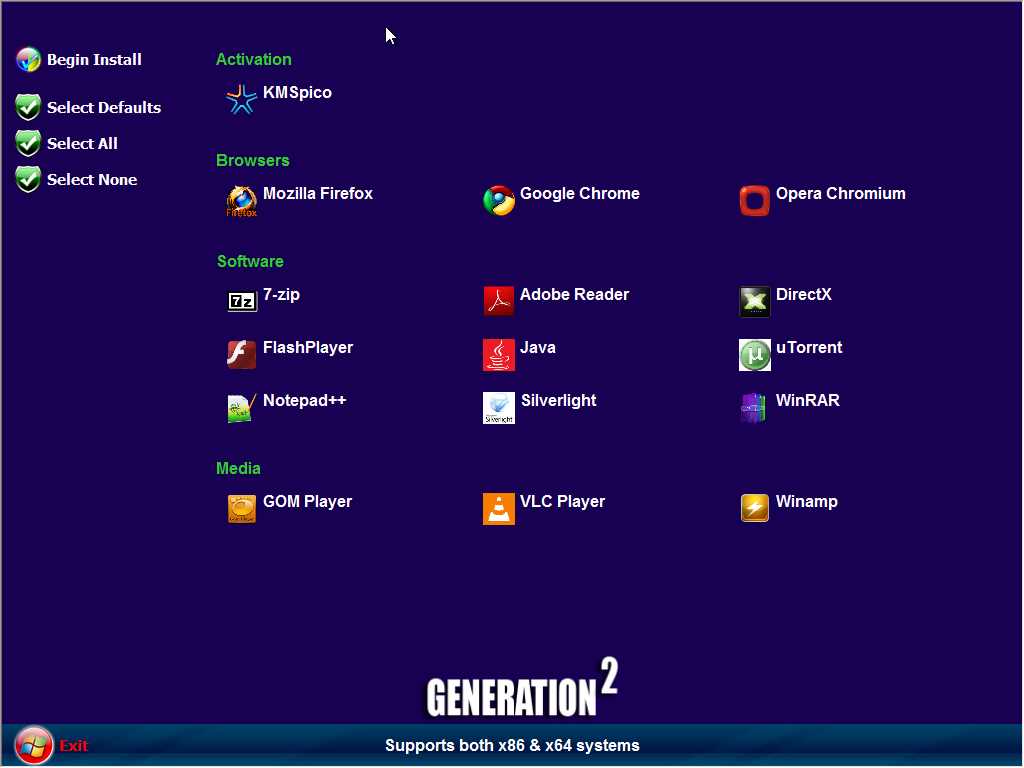Click the Windows orb Exit icon
This screenshot has width=1024, height=768.
click(33, 745)
